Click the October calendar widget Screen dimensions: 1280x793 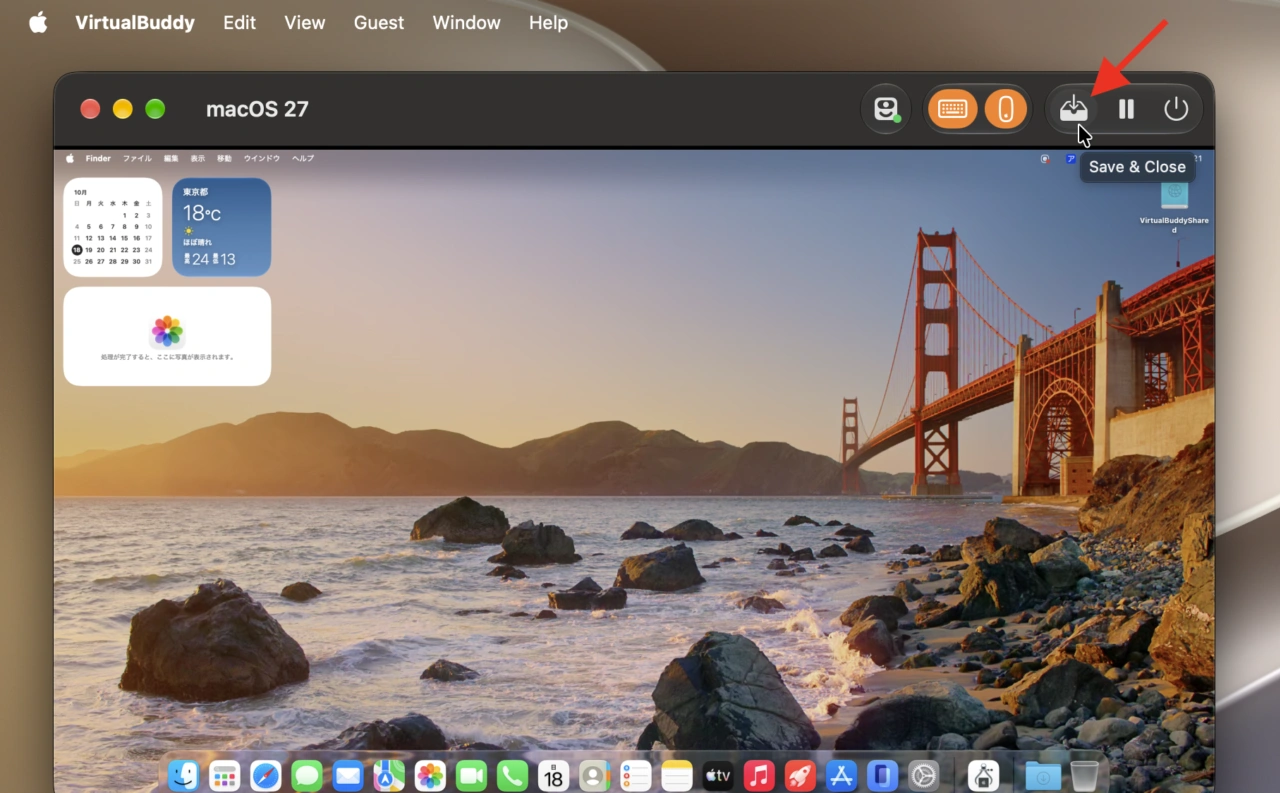pos(113,227)
